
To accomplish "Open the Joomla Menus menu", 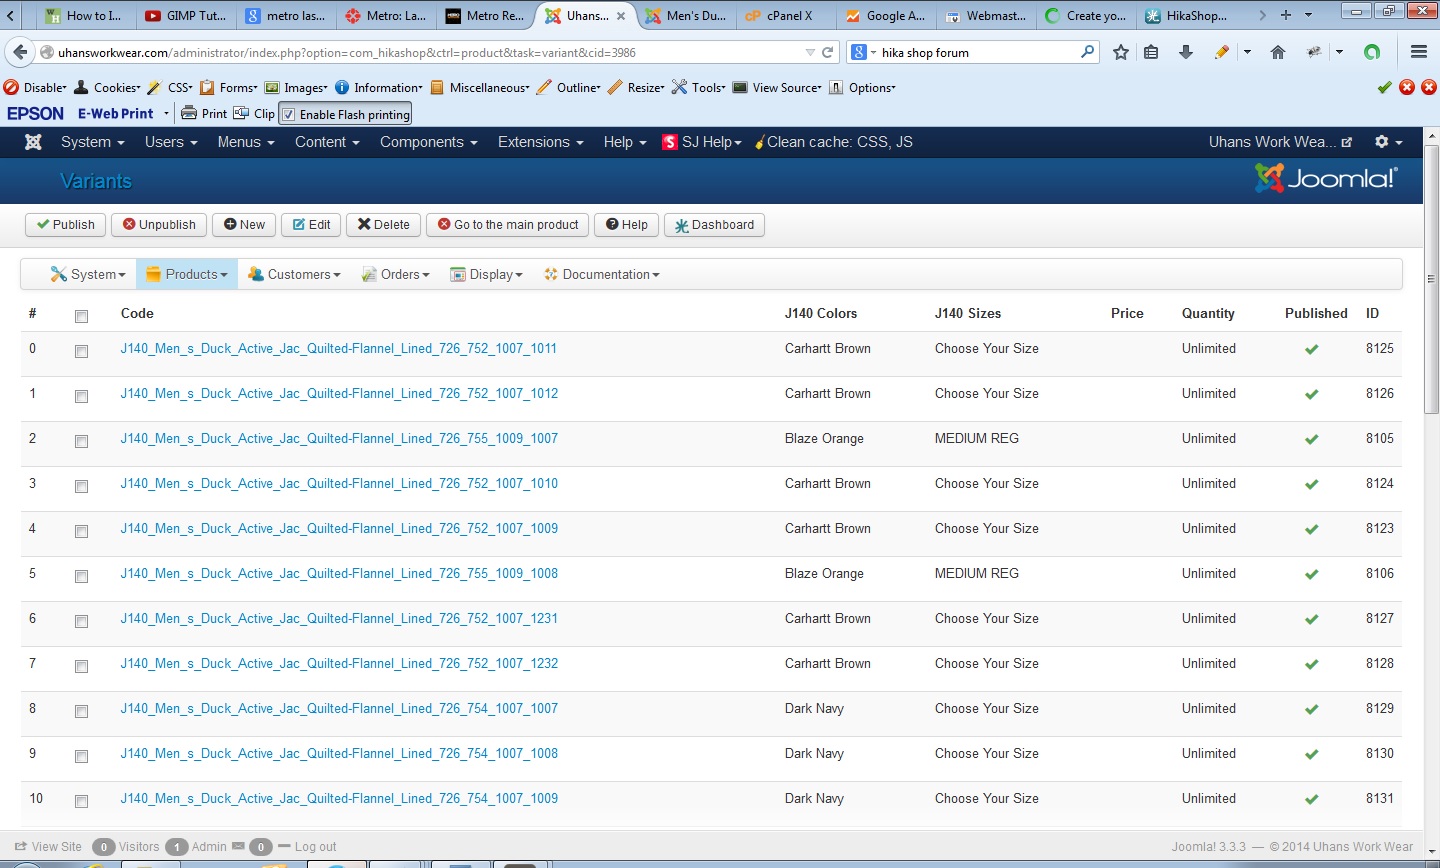I will [245, 142].
